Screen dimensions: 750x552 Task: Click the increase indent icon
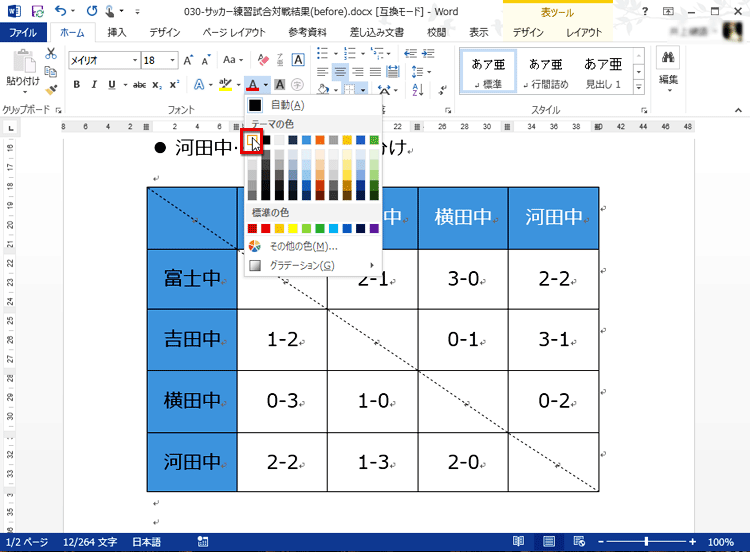coord(428,54)
